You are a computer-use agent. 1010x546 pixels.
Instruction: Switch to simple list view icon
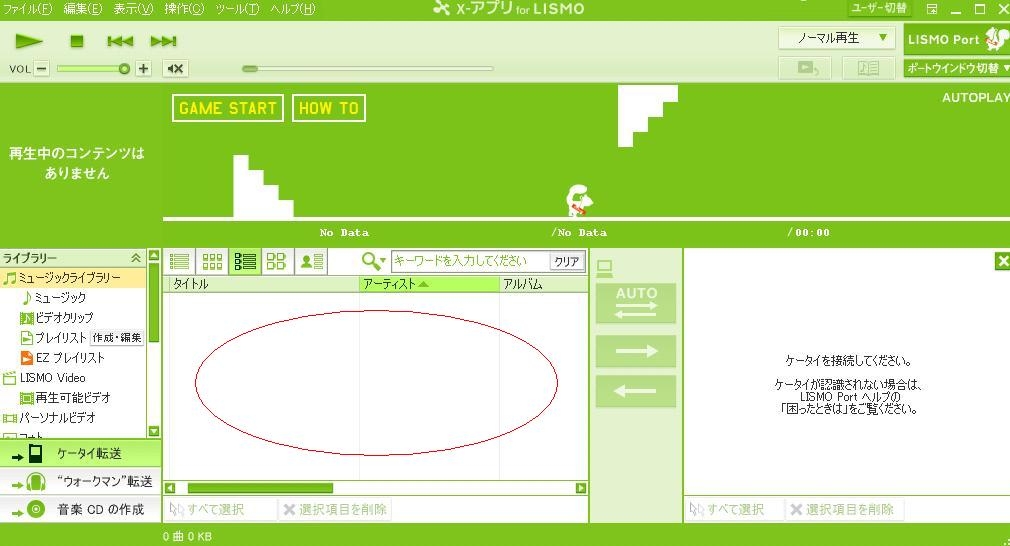click(x=180, y=261)
